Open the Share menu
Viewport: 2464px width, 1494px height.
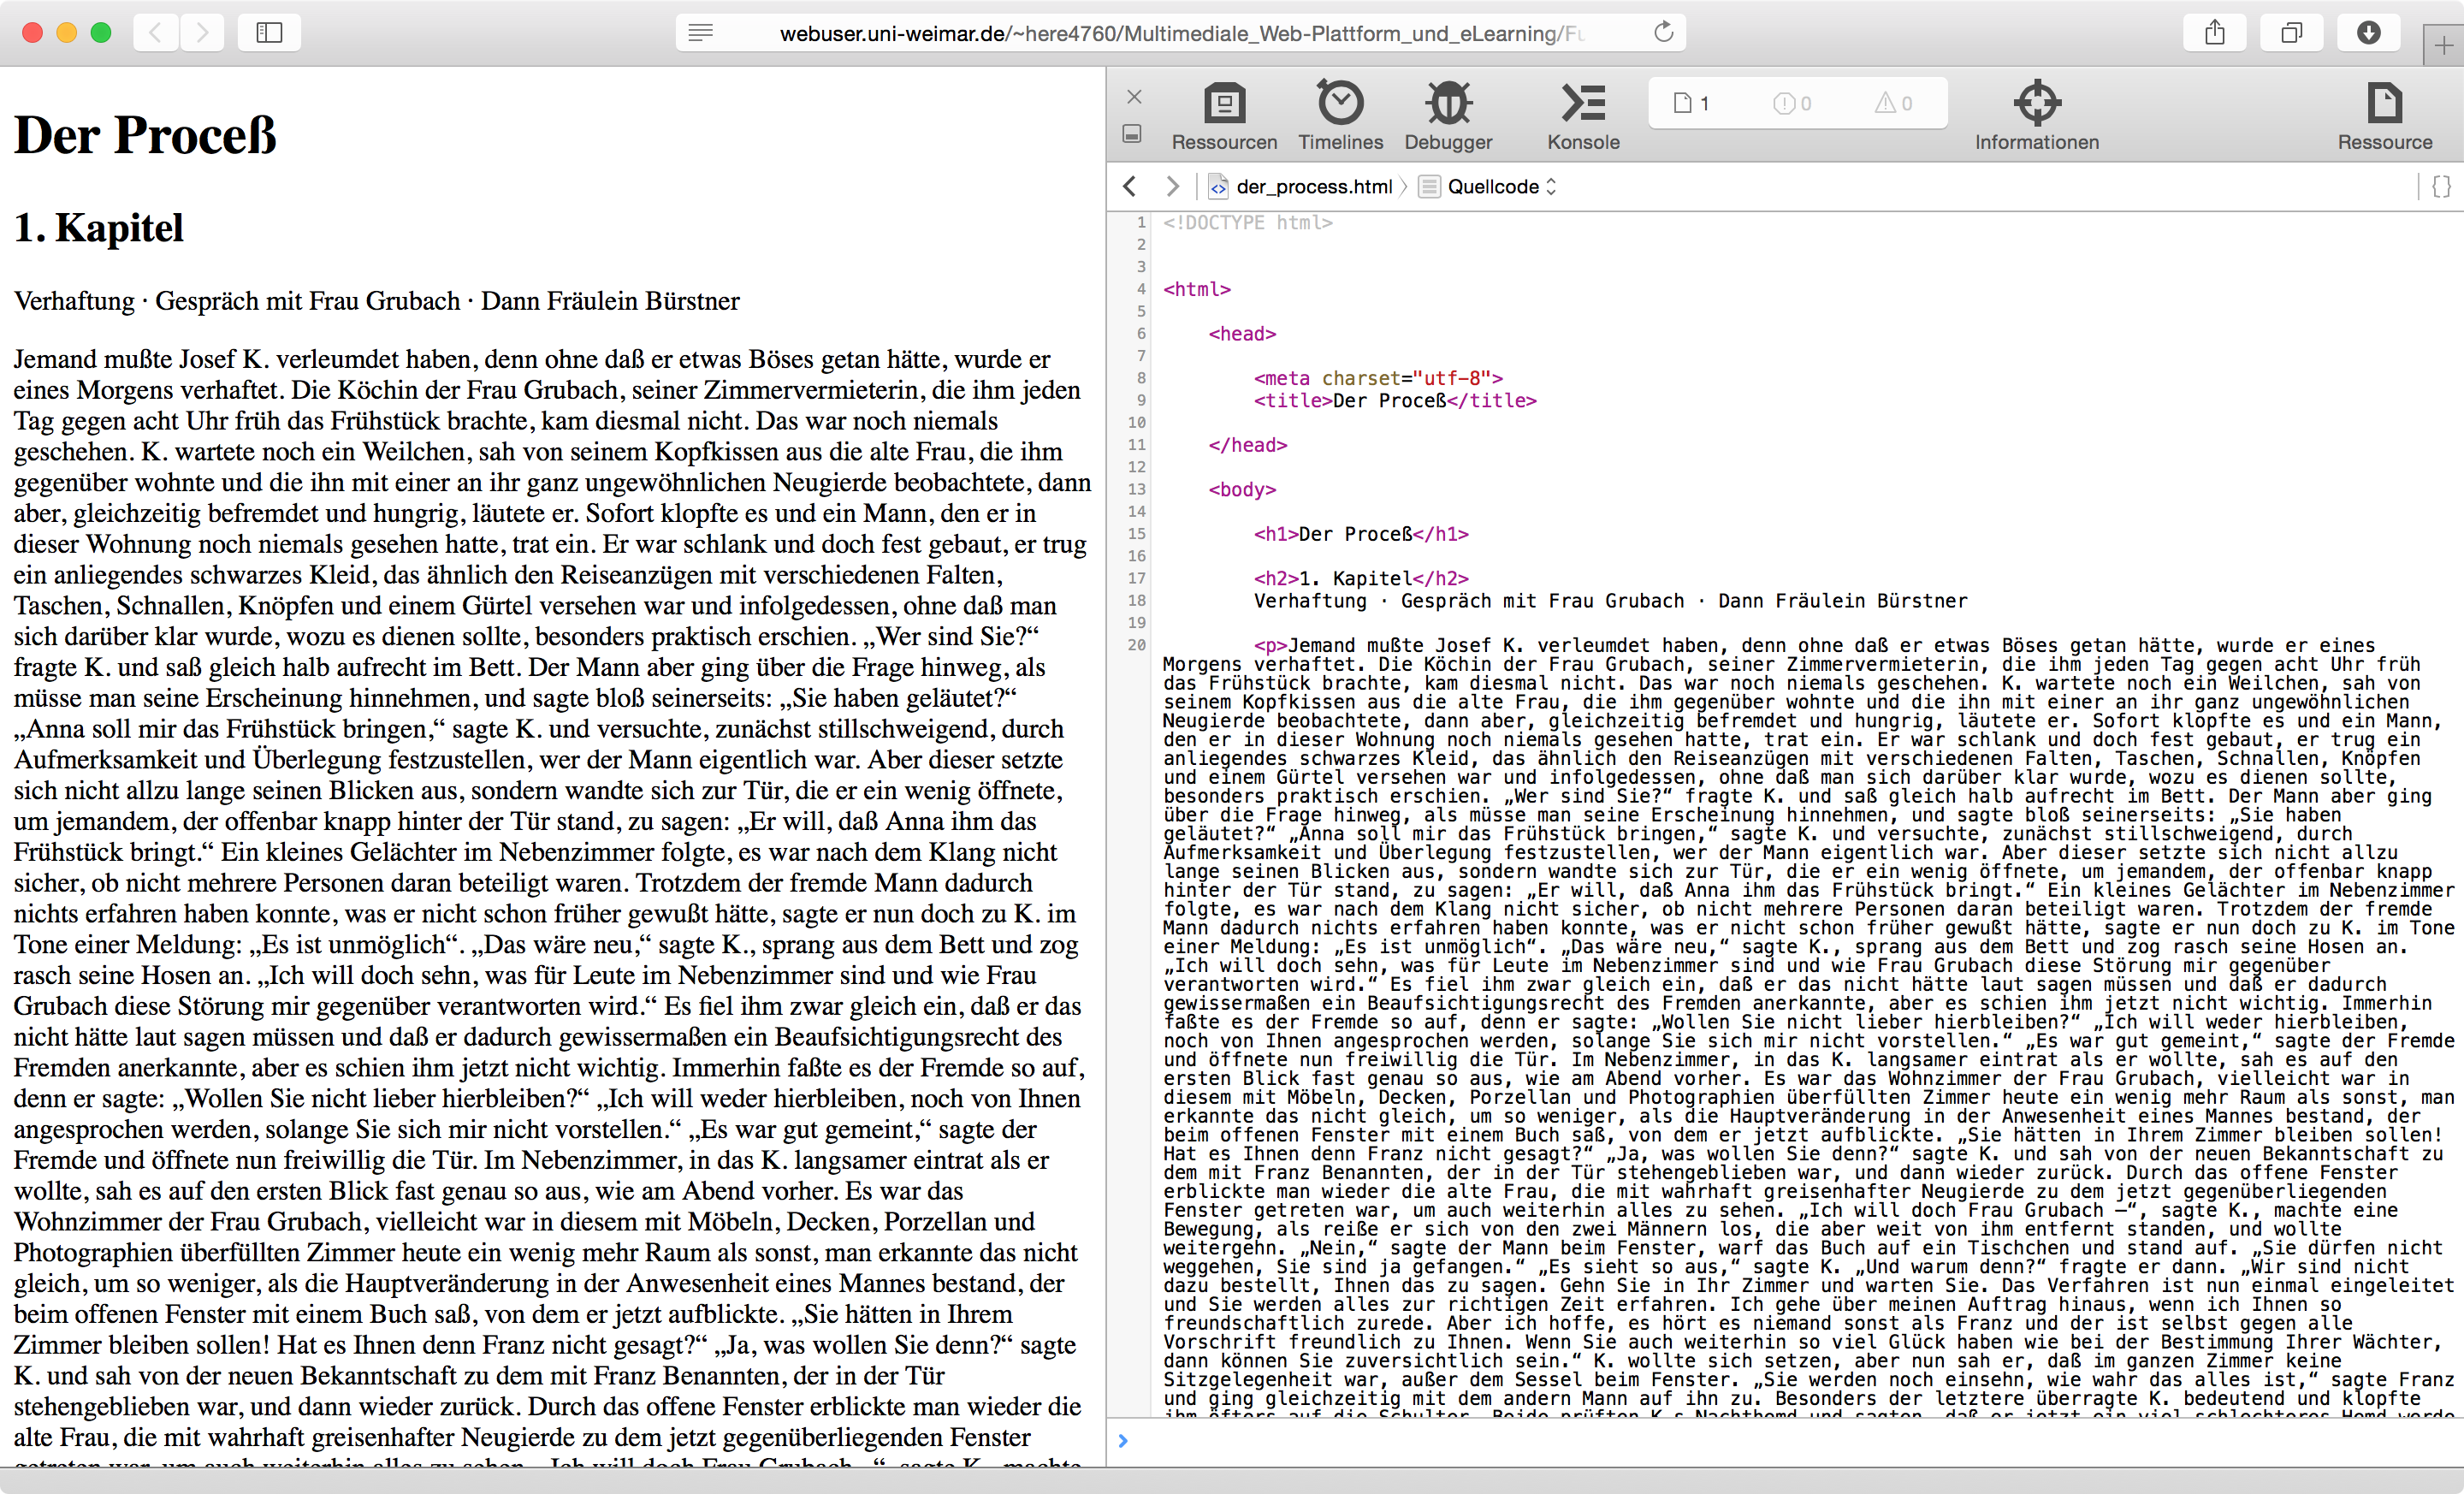coord(2215,33)
